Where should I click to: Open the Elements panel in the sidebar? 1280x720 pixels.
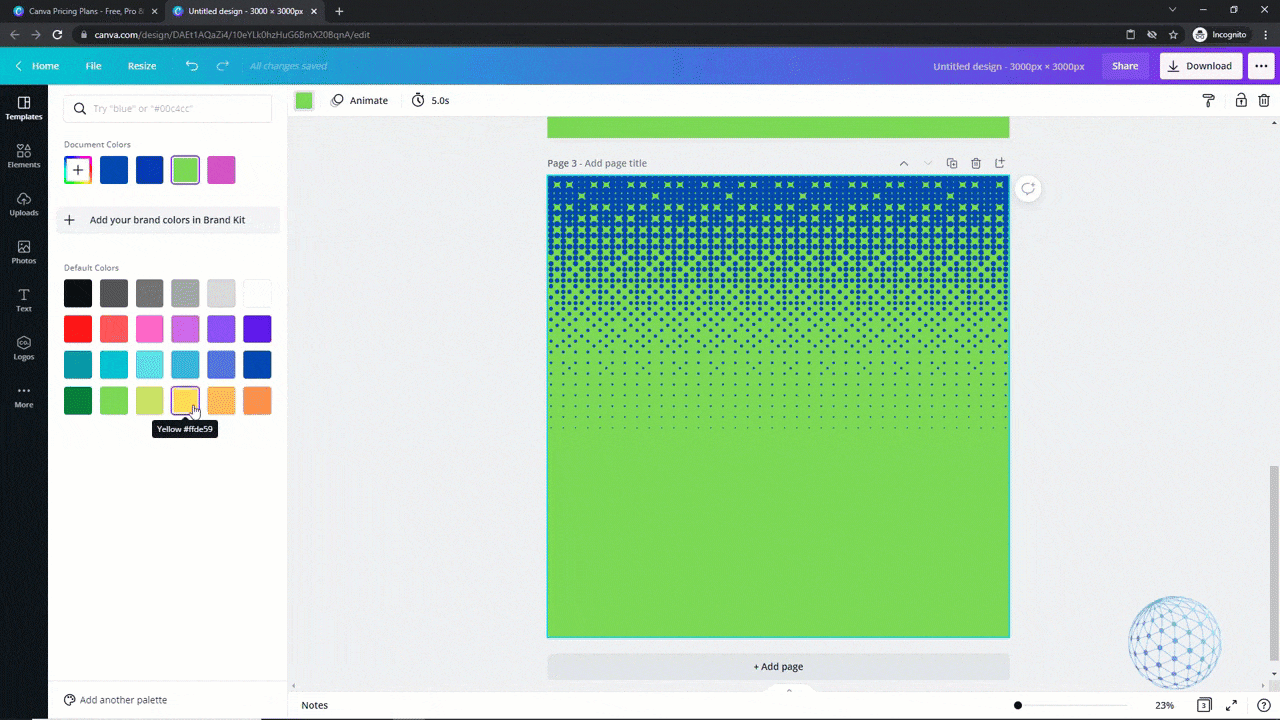23,157
